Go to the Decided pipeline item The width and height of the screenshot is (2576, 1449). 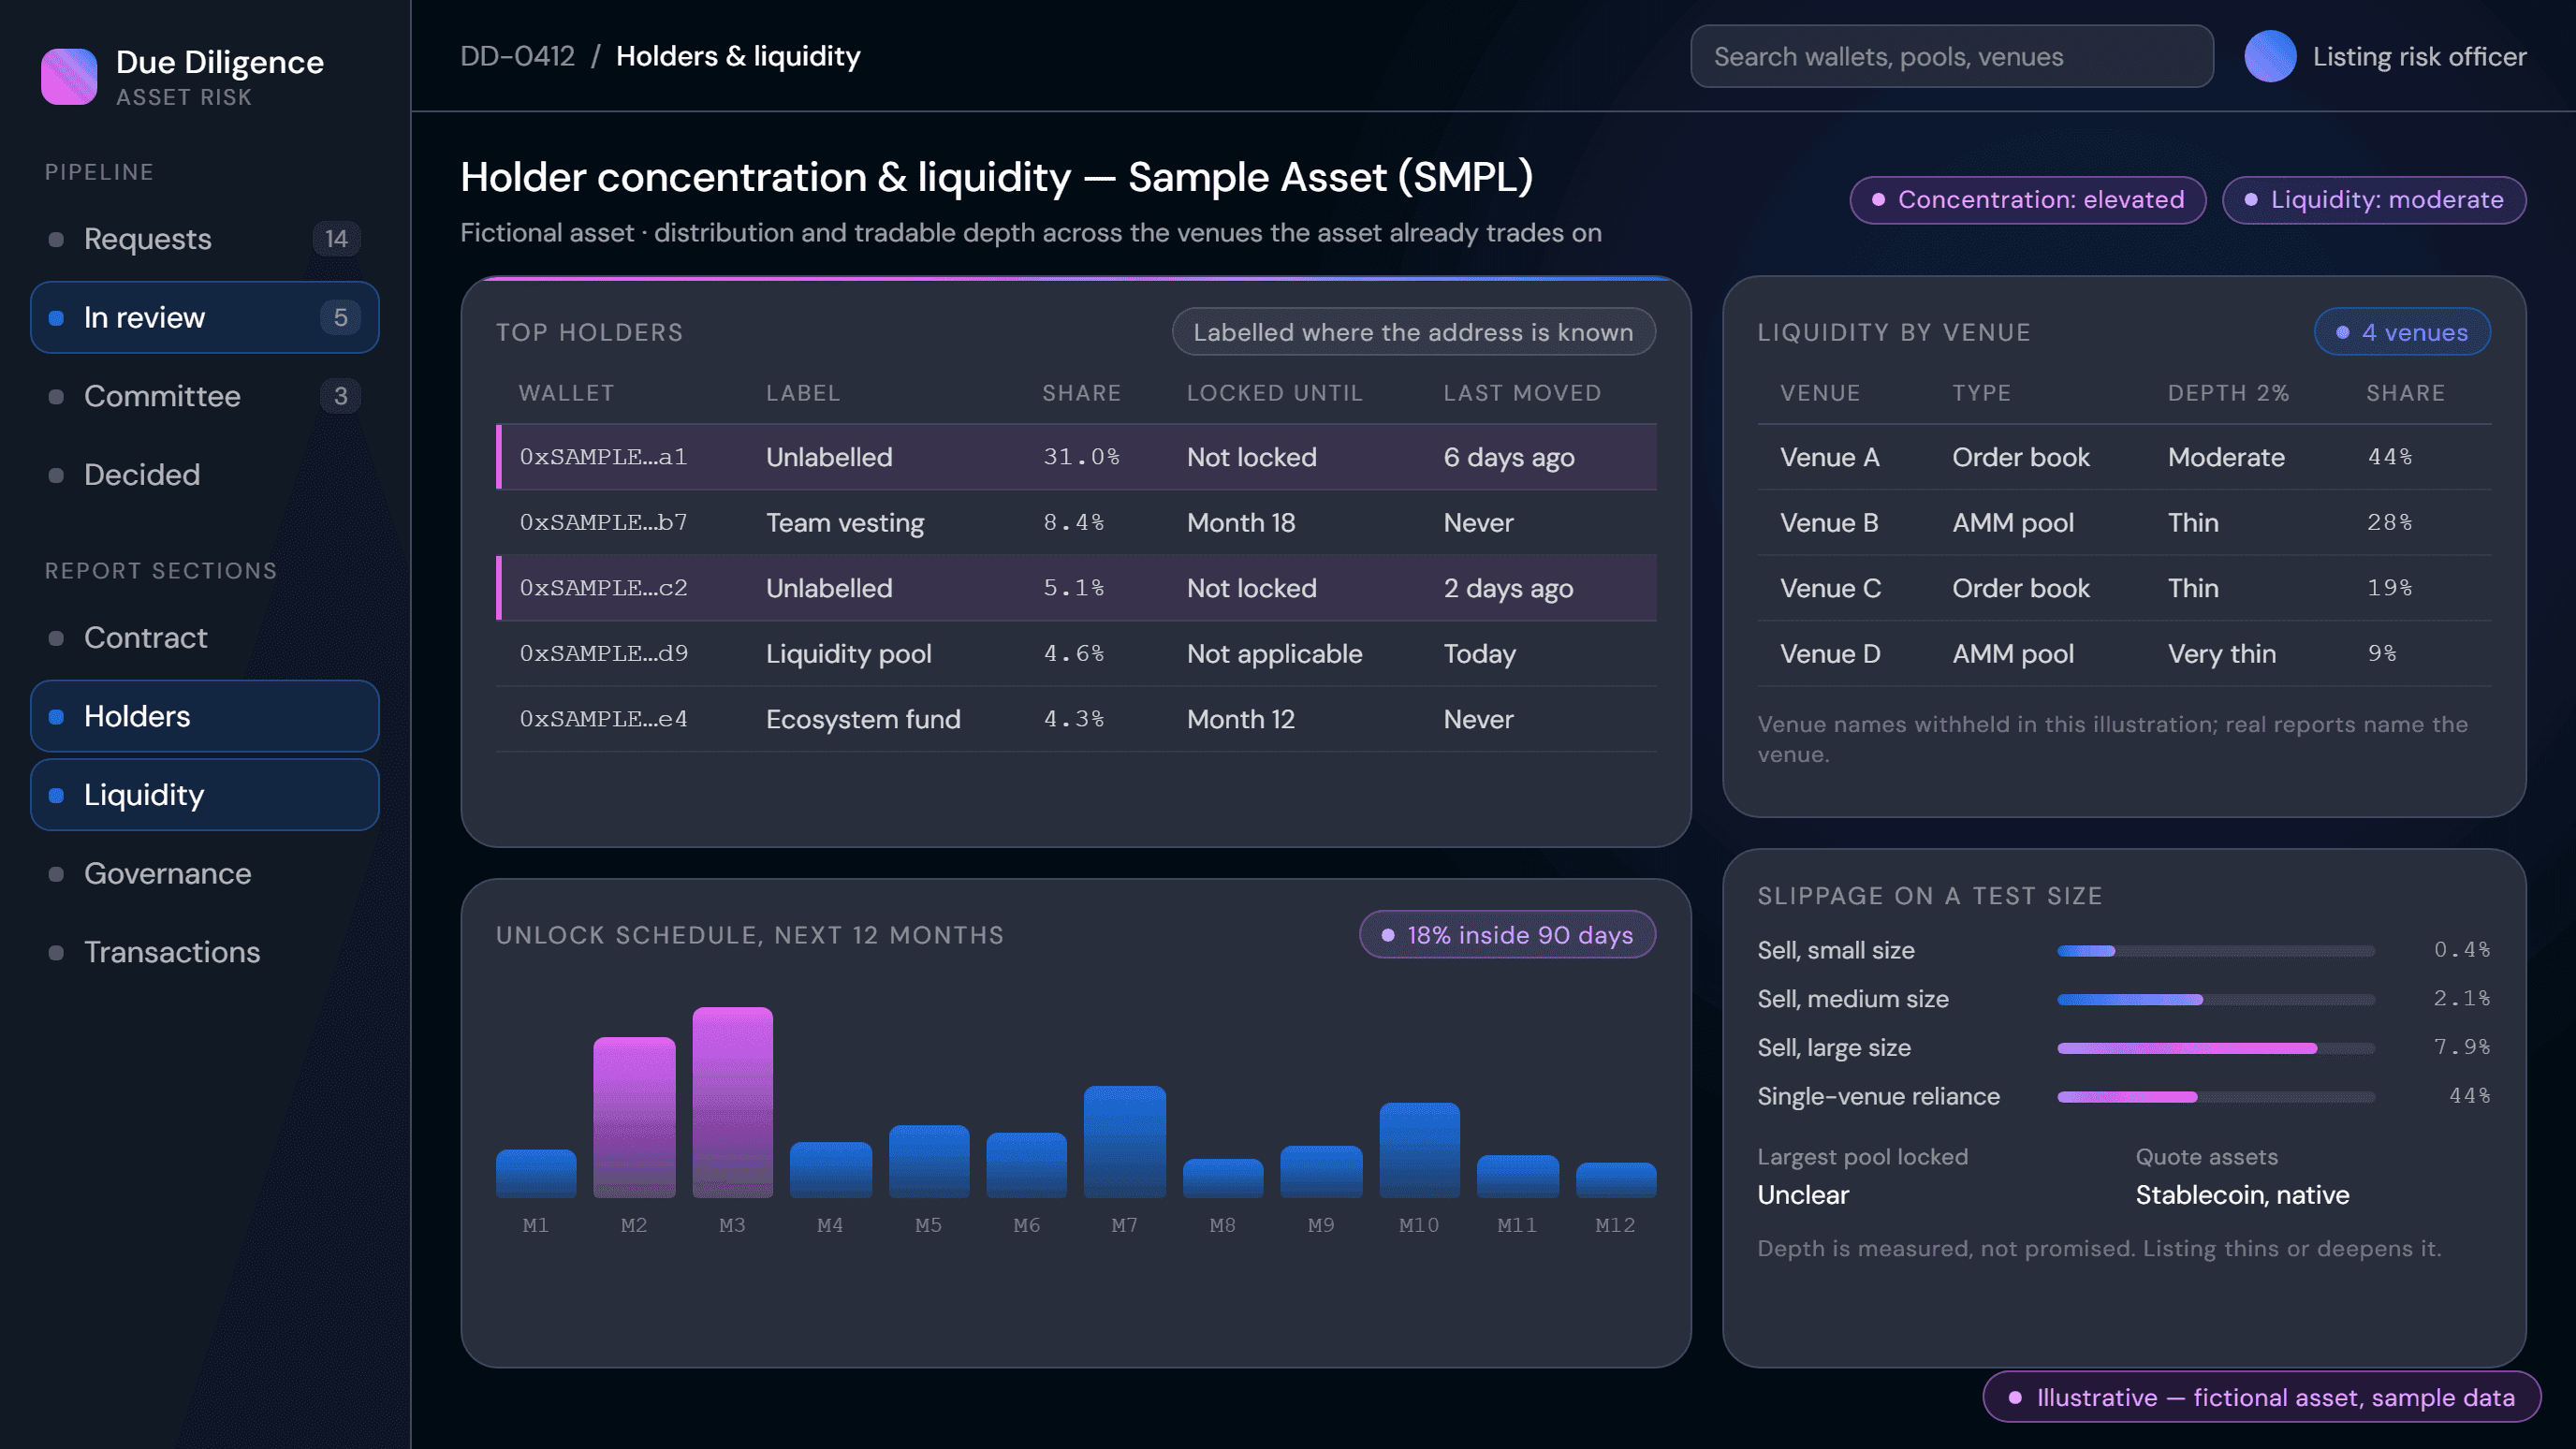205,474
